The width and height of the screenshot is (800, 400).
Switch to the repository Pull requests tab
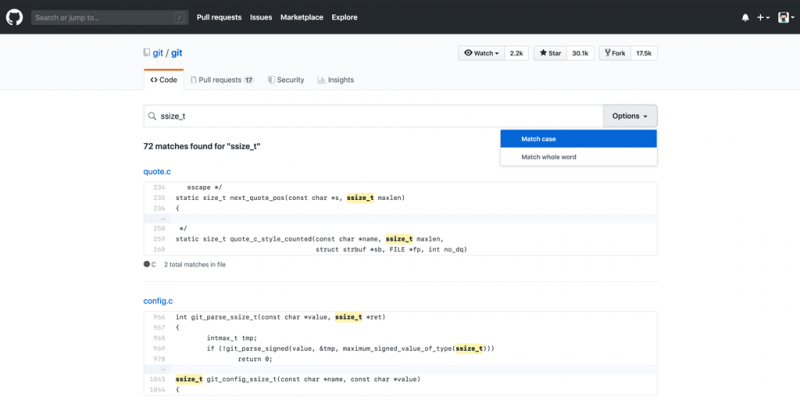[222, 80]
